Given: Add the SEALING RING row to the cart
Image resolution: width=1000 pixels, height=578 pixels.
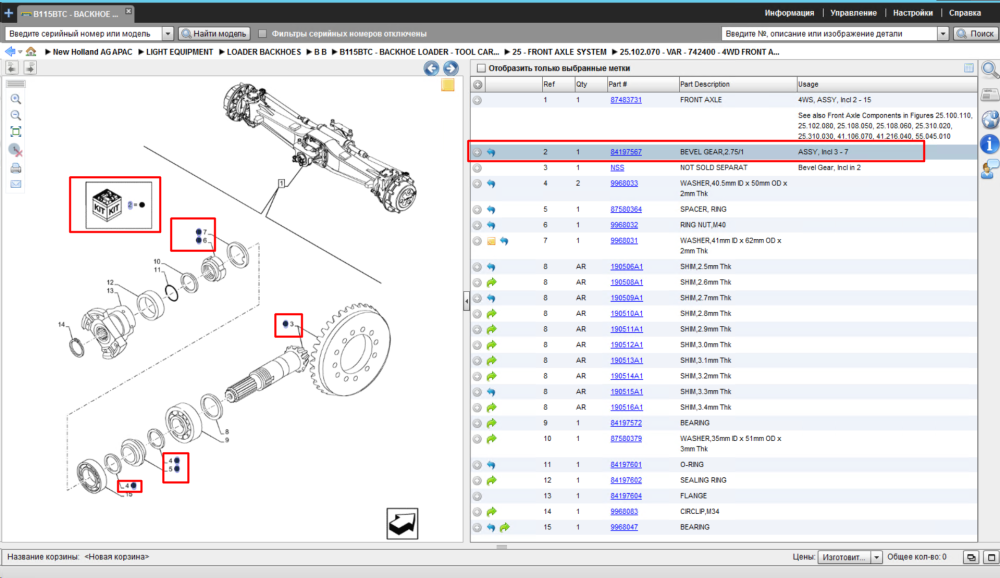Looking at the screenshot, I should tap(477, 480).
